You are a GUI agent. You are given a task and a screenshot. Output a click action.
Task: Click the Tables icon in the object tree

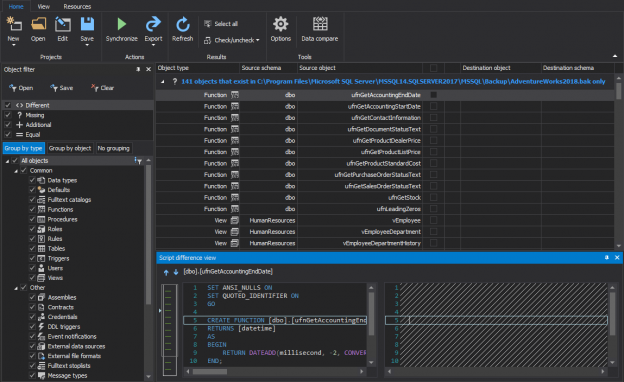point(41,248)
